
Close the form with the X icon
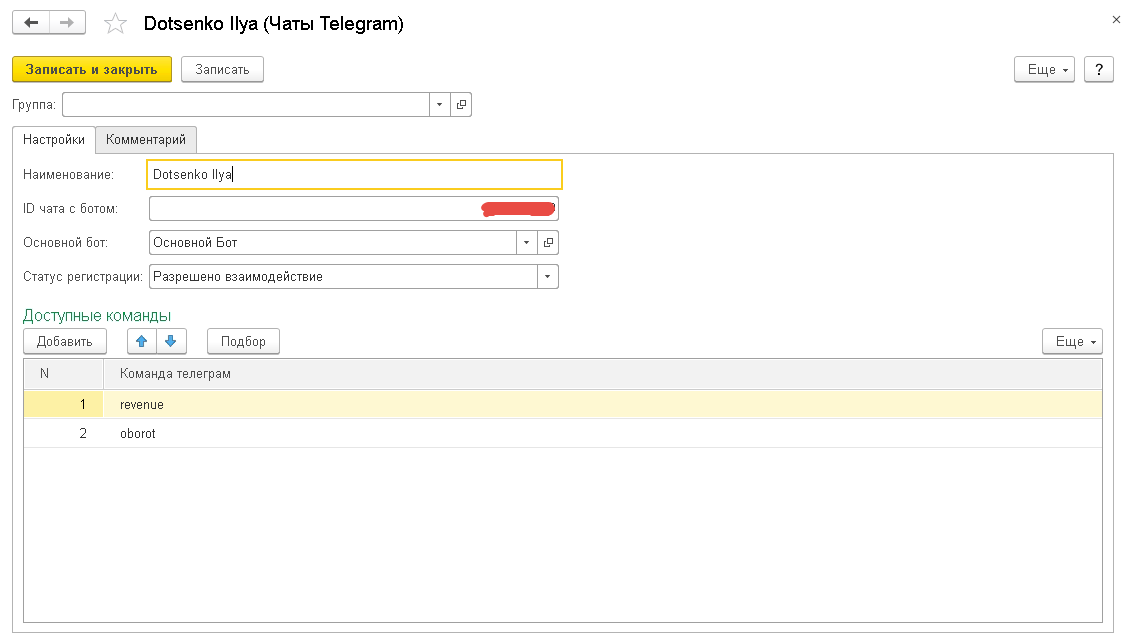(x=1116, y=20)
